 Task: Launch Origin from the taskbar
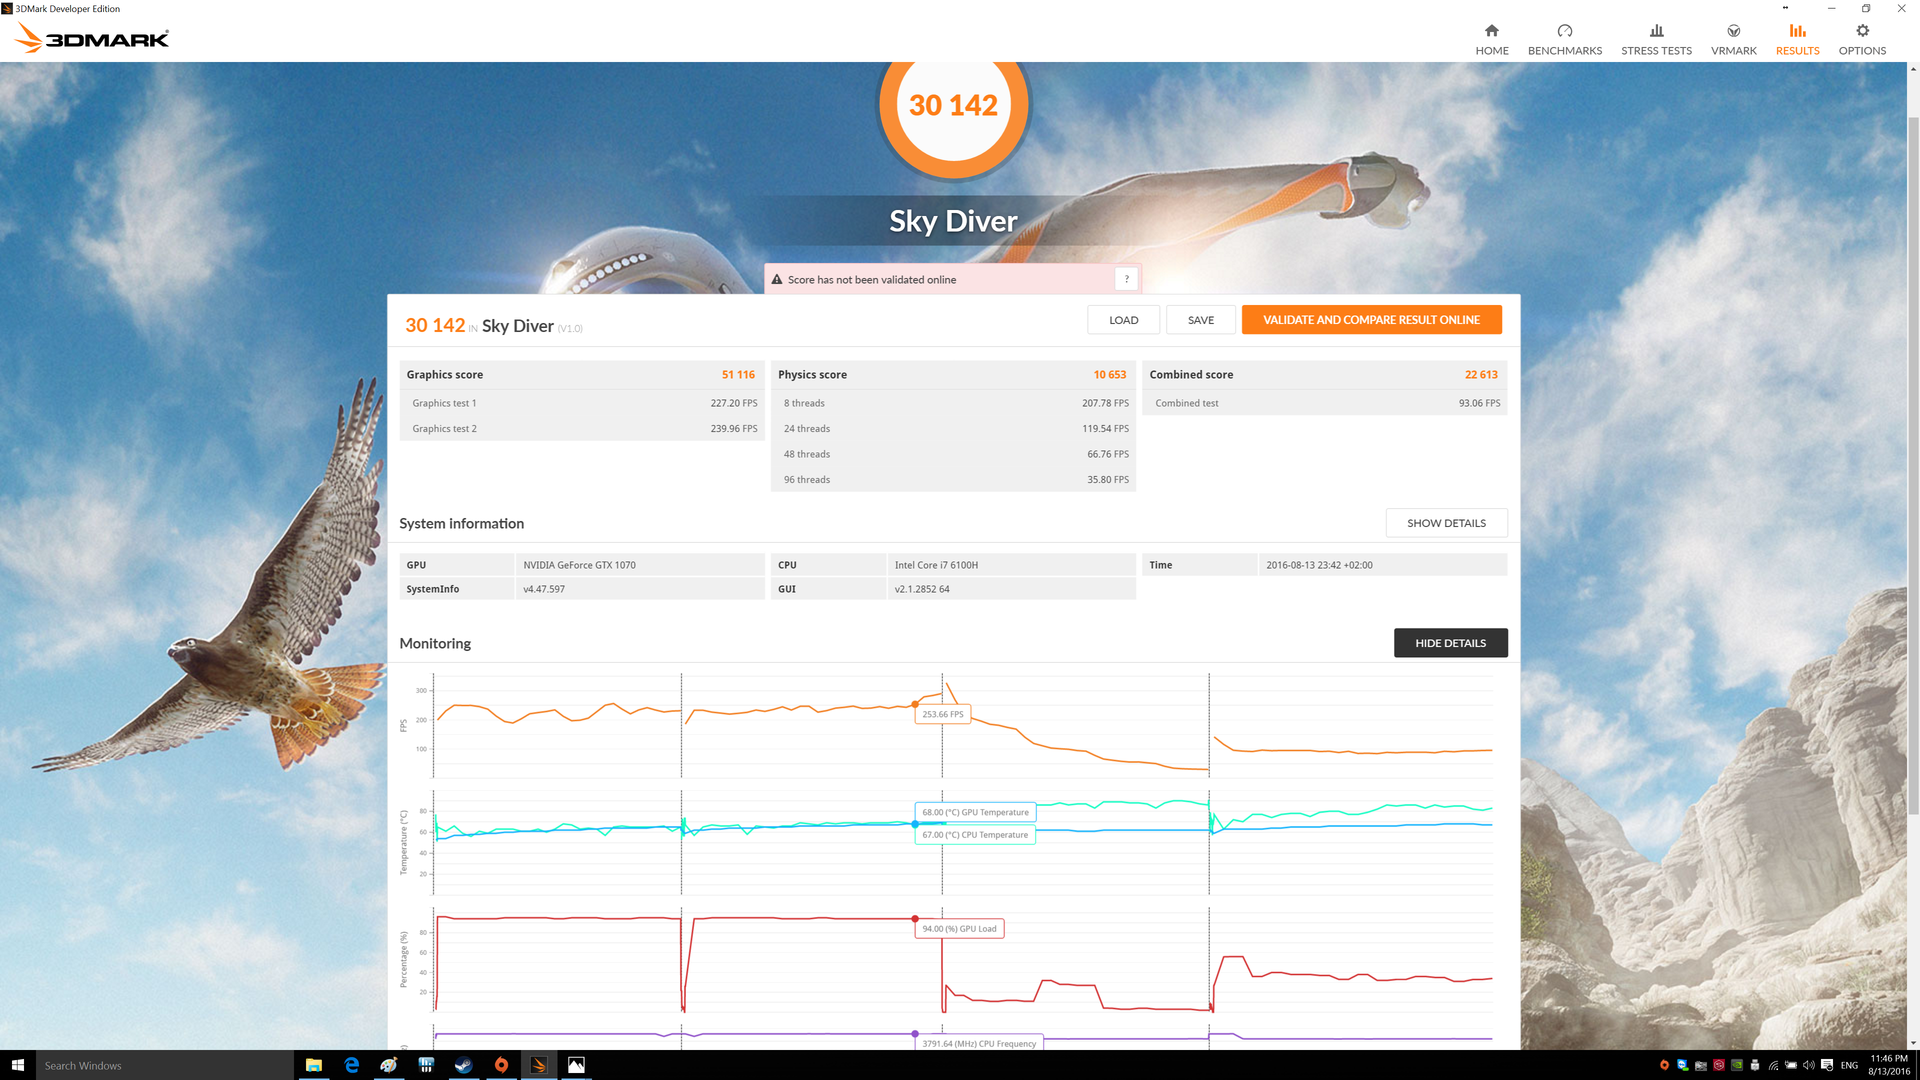point(501,1065)
